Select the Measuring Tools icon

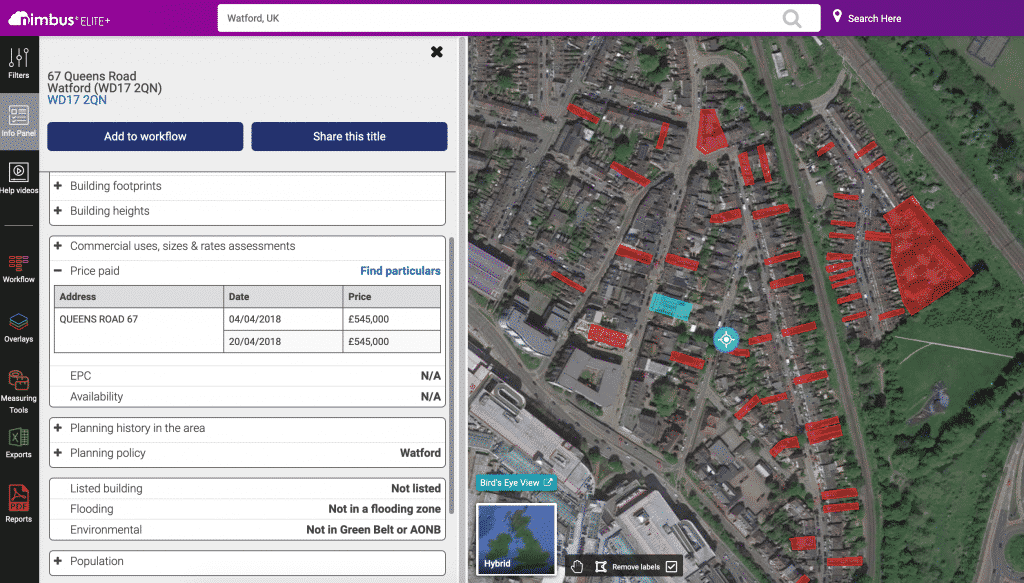[19, 390]
